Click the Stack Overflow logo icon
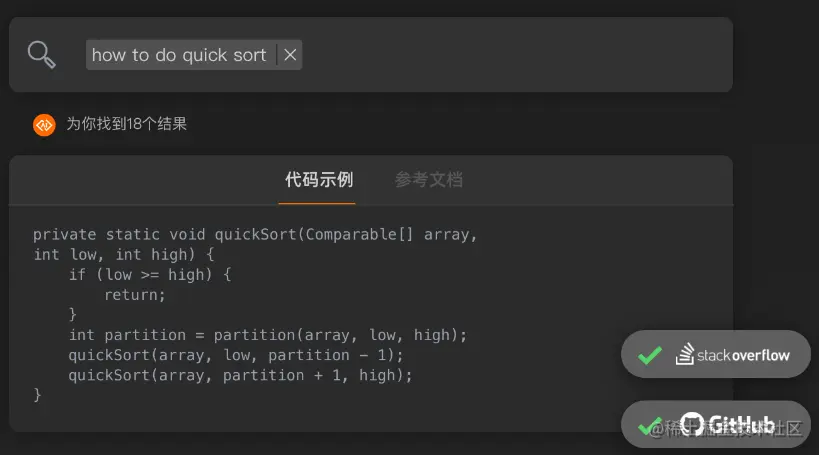This screenshot has height=455, width=819. point(685,354)
